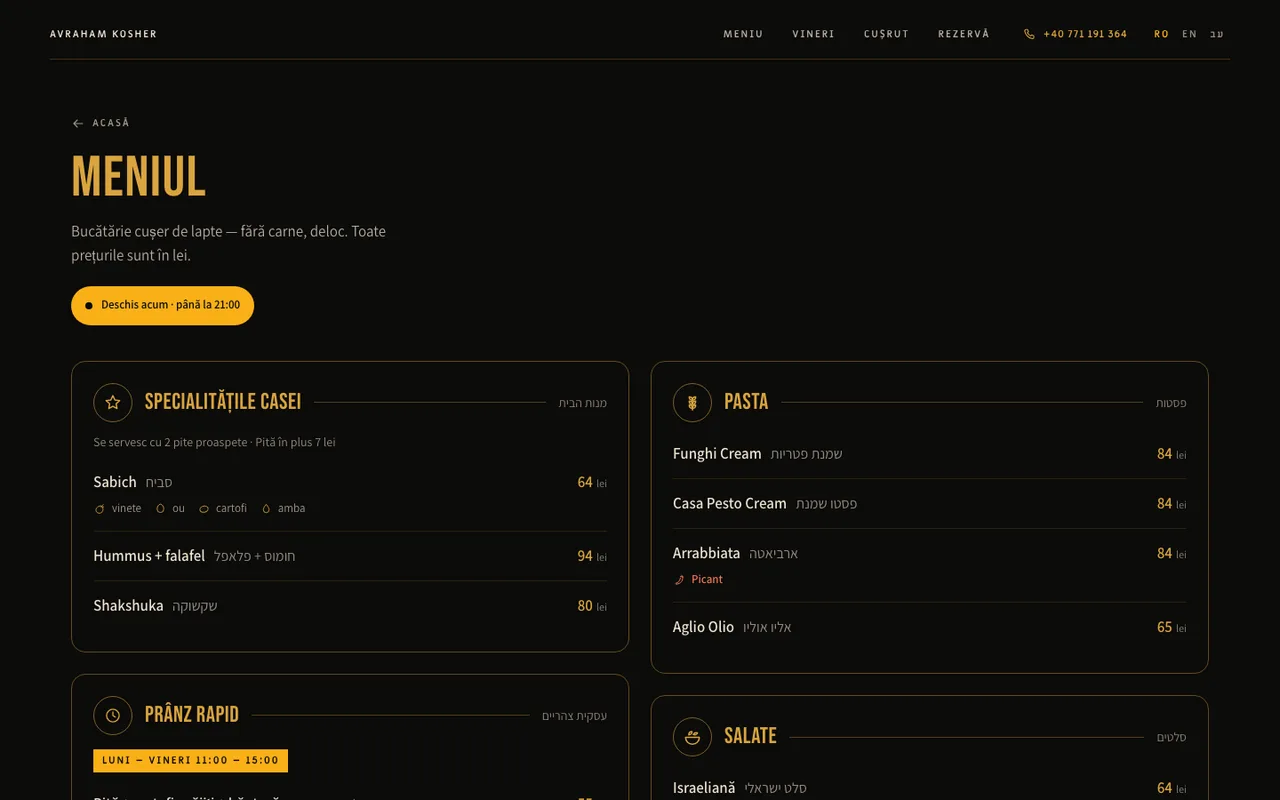The image size is (1280, 800).
Task: Click the star icon beside Specialitățile Casei
Action: (113, 402)
